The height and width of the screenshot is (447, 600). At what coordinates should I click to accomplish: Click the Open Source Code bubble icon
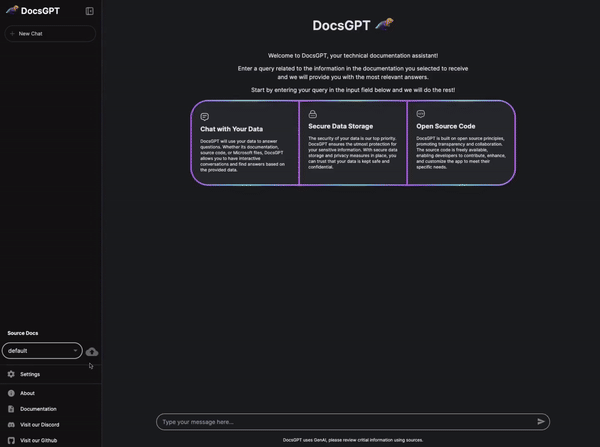[421, 114]
